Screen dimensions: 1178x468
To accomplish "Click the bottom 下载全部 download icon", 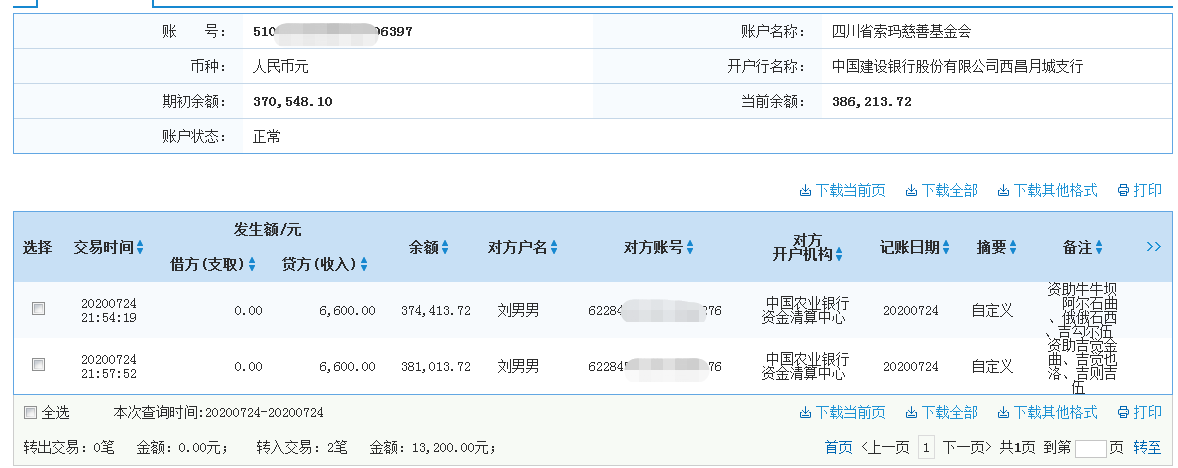I will [911, 413].
